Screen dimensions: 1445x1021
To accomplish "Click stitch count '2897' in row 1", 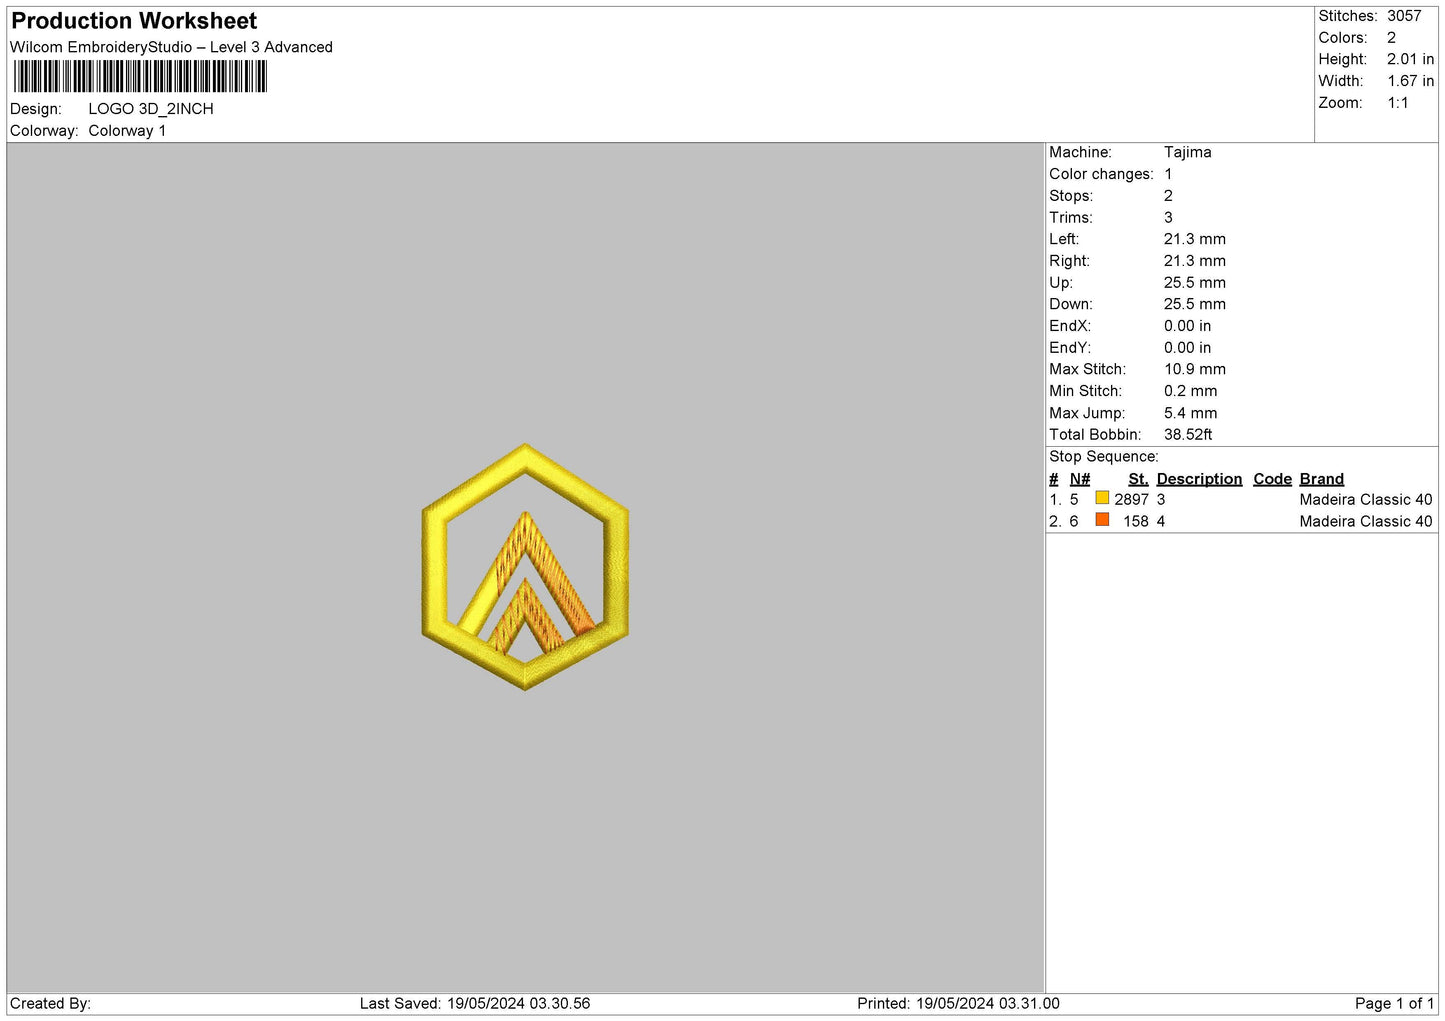I will [x=1131, y=500].
